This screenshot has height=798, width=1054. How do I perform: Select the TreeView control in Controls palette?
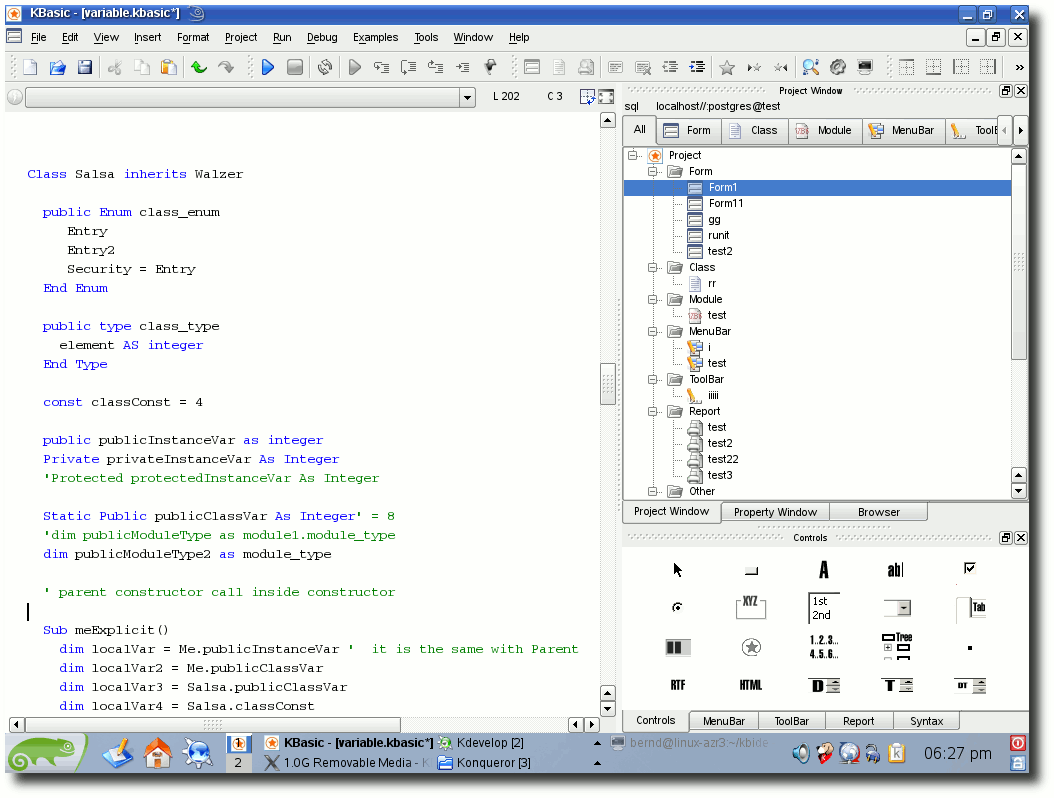[897, 646]
